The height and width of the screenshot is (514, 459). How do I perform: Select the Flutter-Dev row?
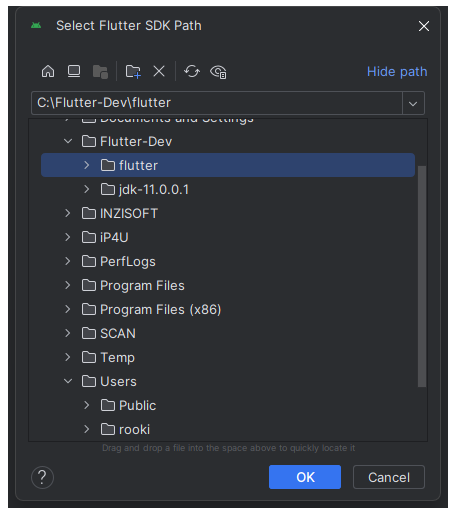(x=228, y=141)
